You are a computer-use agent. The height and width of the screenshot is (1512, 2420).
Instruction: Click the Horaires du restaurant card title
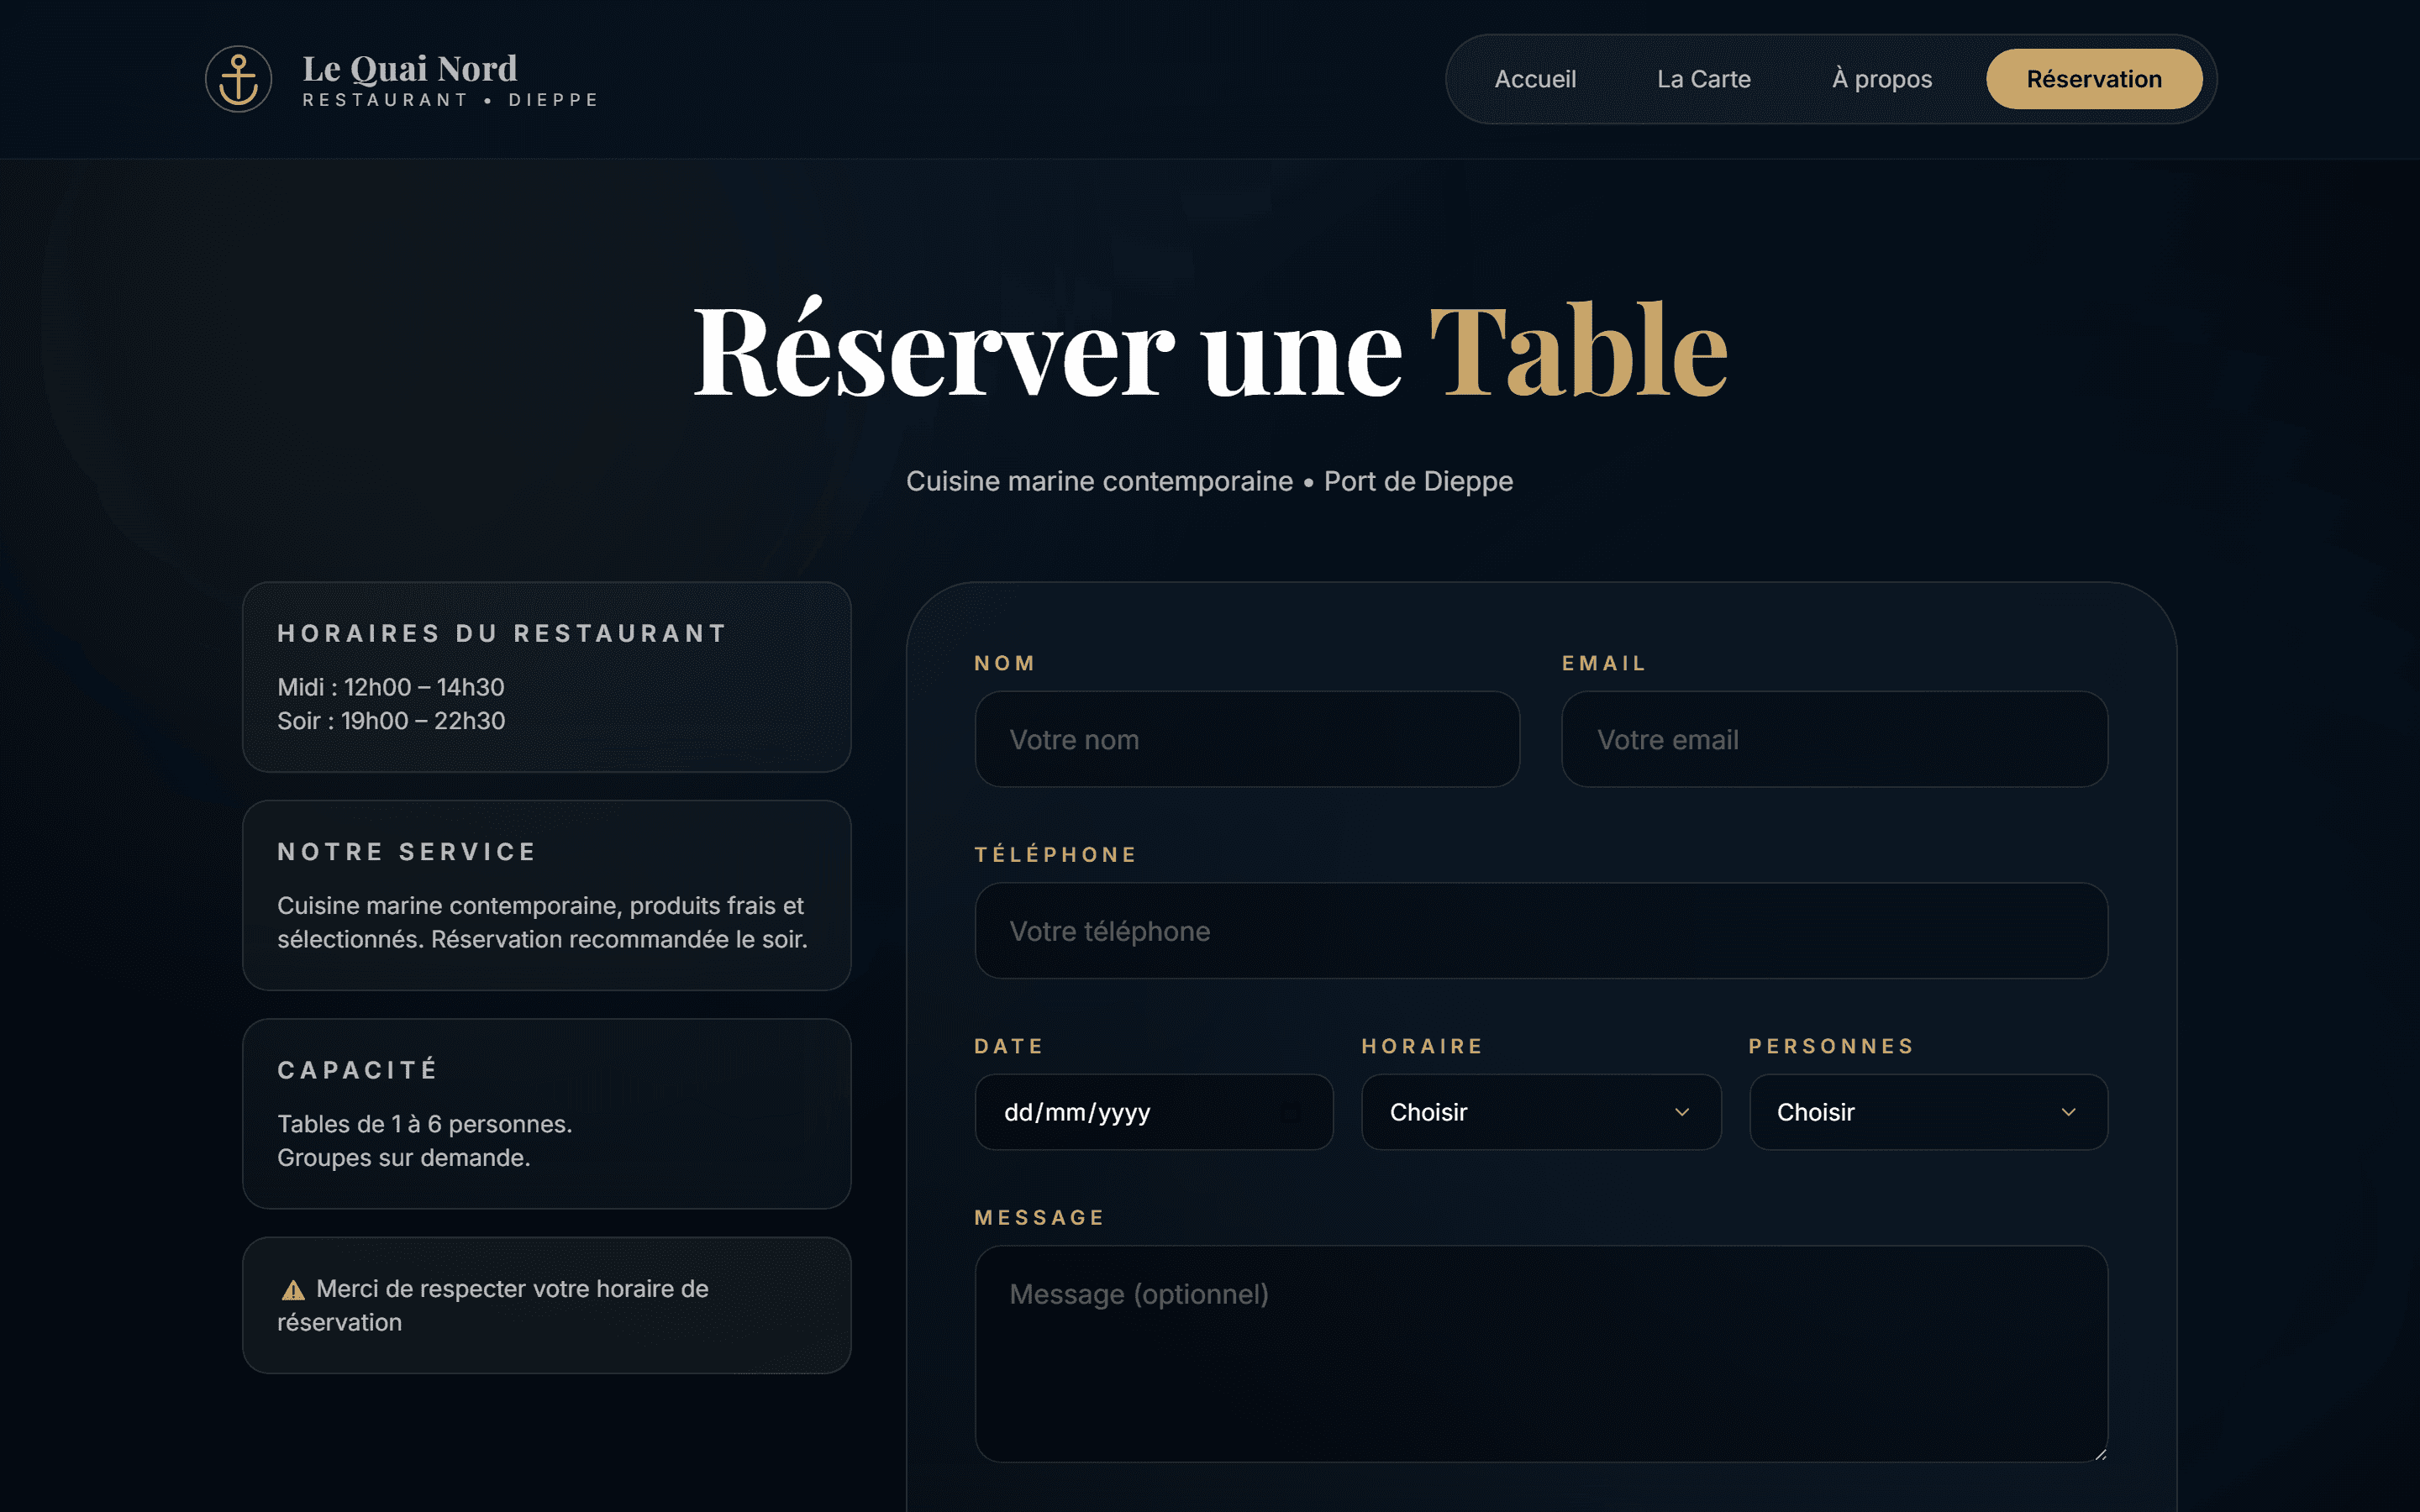502,633
